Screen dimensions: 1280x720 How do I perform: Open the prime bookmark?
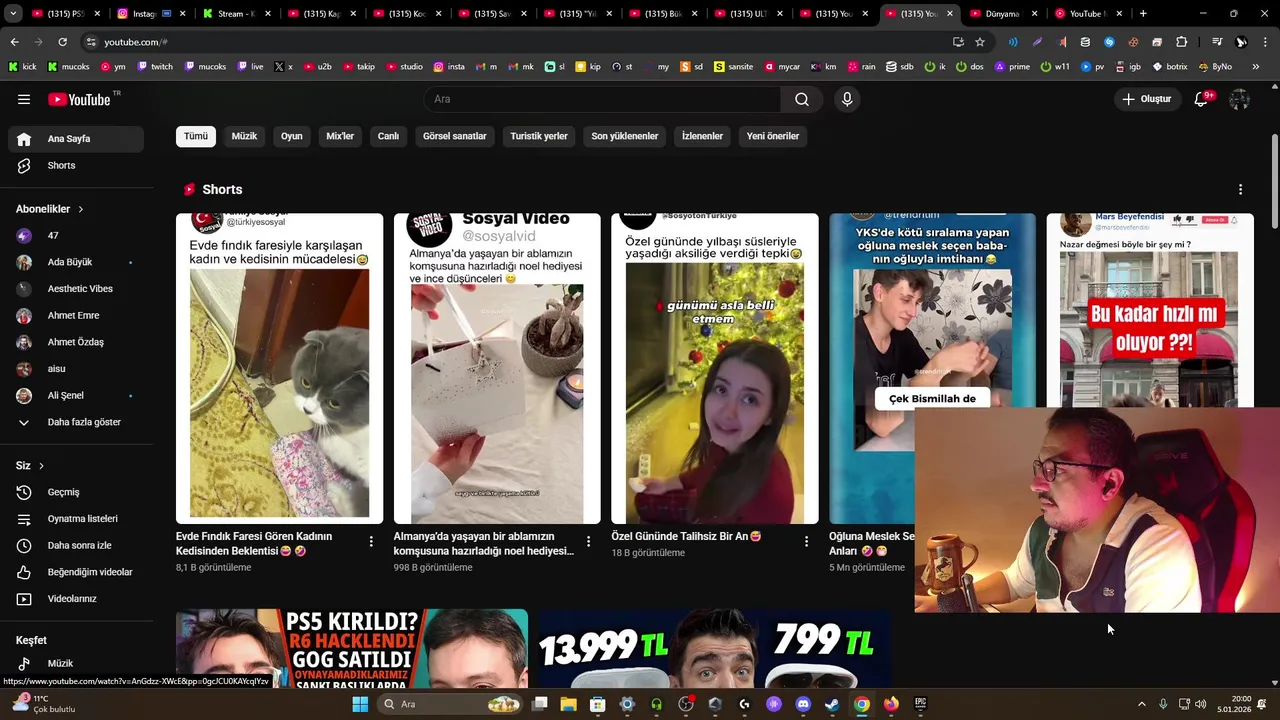(x=1012, y=67)
